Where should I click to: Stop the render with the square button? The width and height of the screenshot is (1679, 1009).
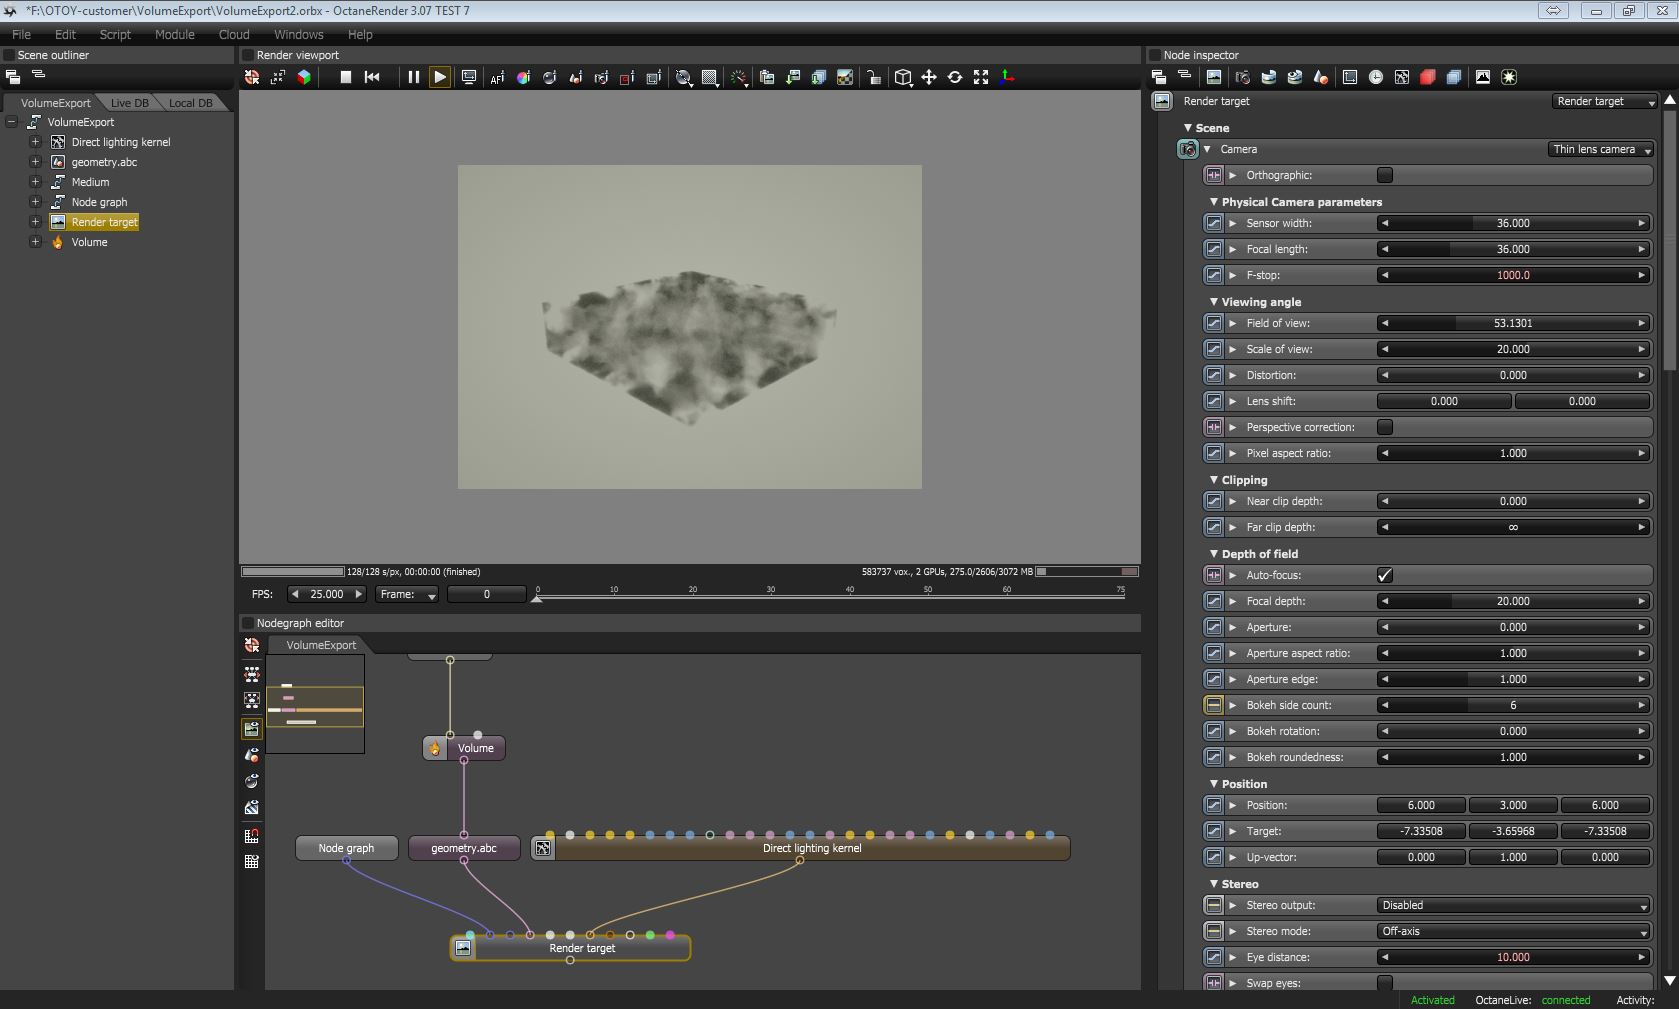point(345,77)
